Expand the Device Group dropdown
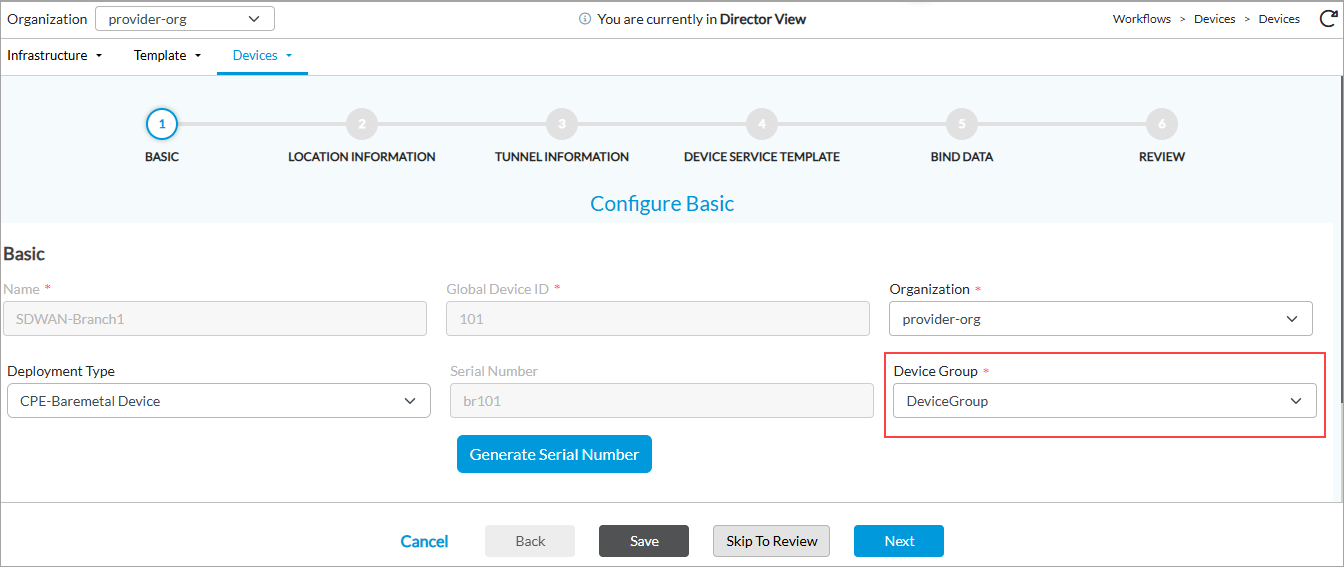This screenshot has width=1344, height=567. pos(1104,401)
